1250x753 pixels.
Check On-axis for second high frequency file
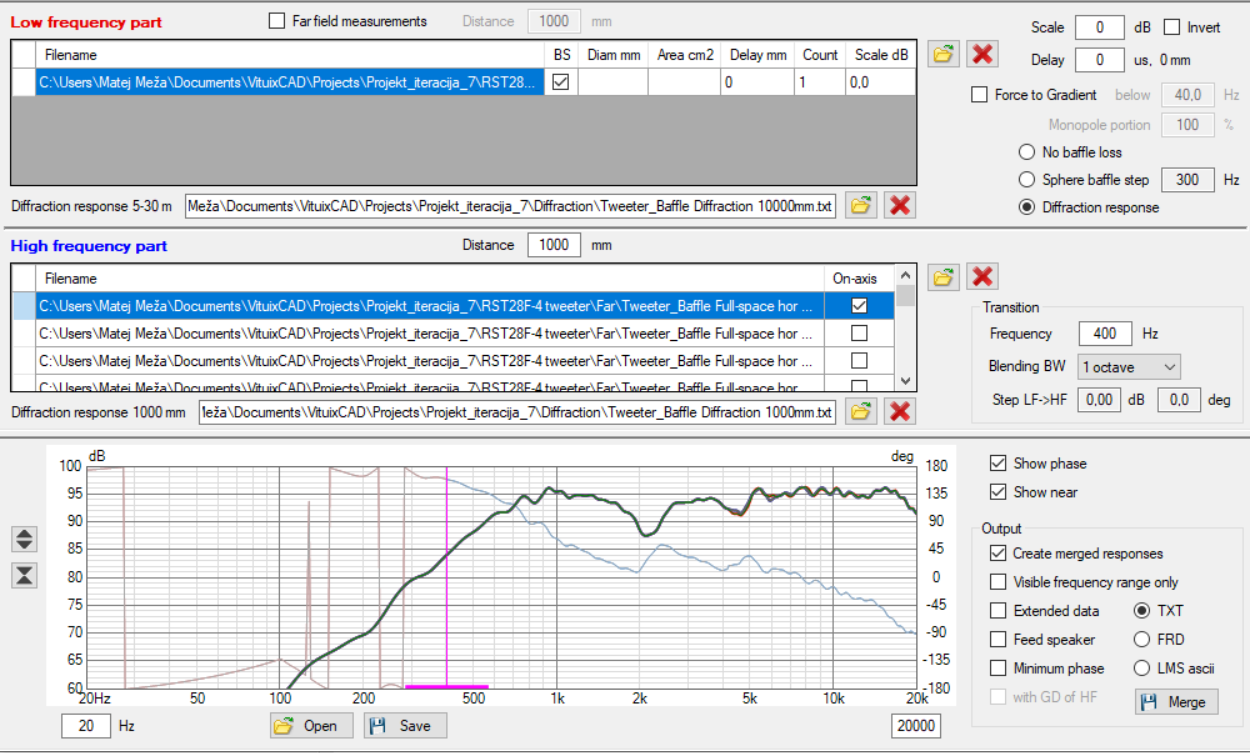[858, 333]
